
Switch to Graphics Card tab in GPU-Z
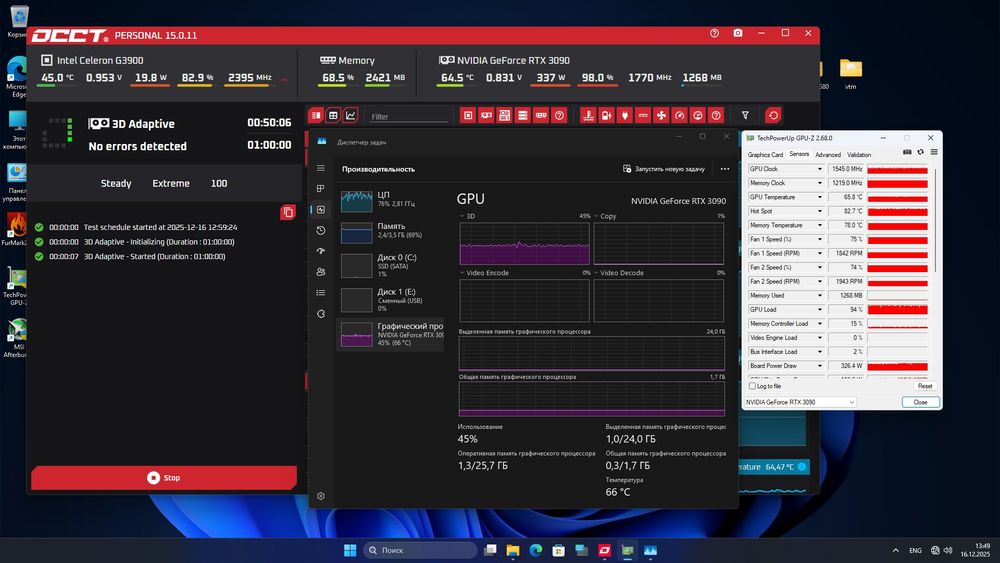(x=765, y=155)
